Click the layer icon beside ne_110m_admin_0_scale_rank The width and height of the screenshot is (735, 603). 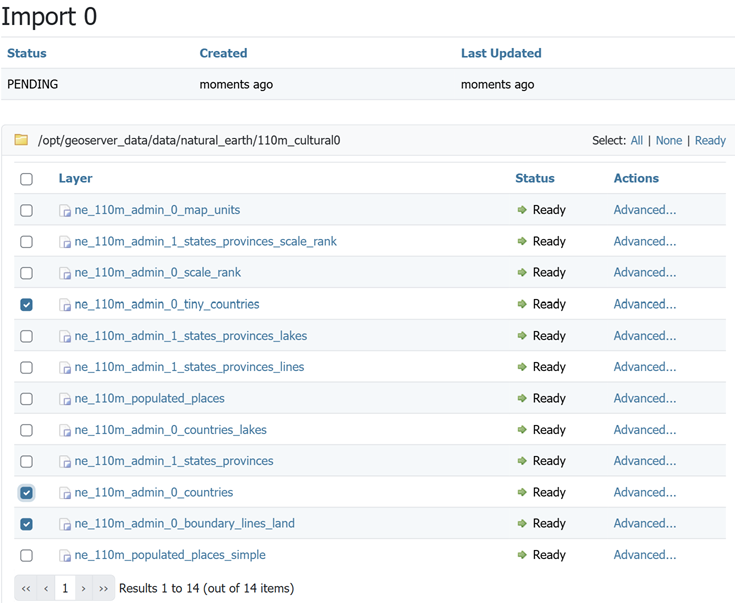tap(65, 273)
